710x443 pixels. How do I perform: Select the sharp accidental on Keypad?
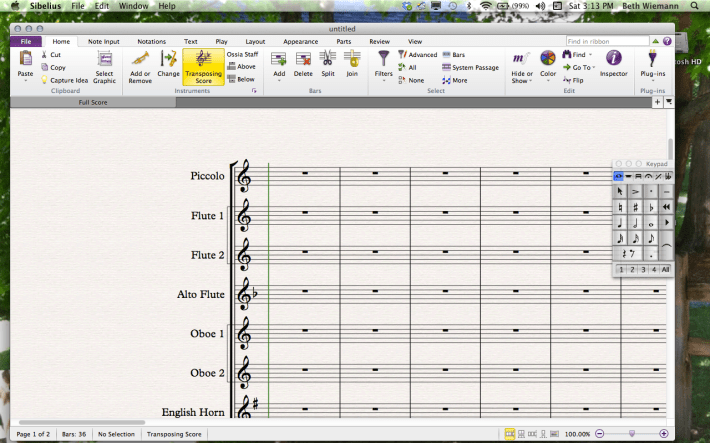tap(635, 206)
